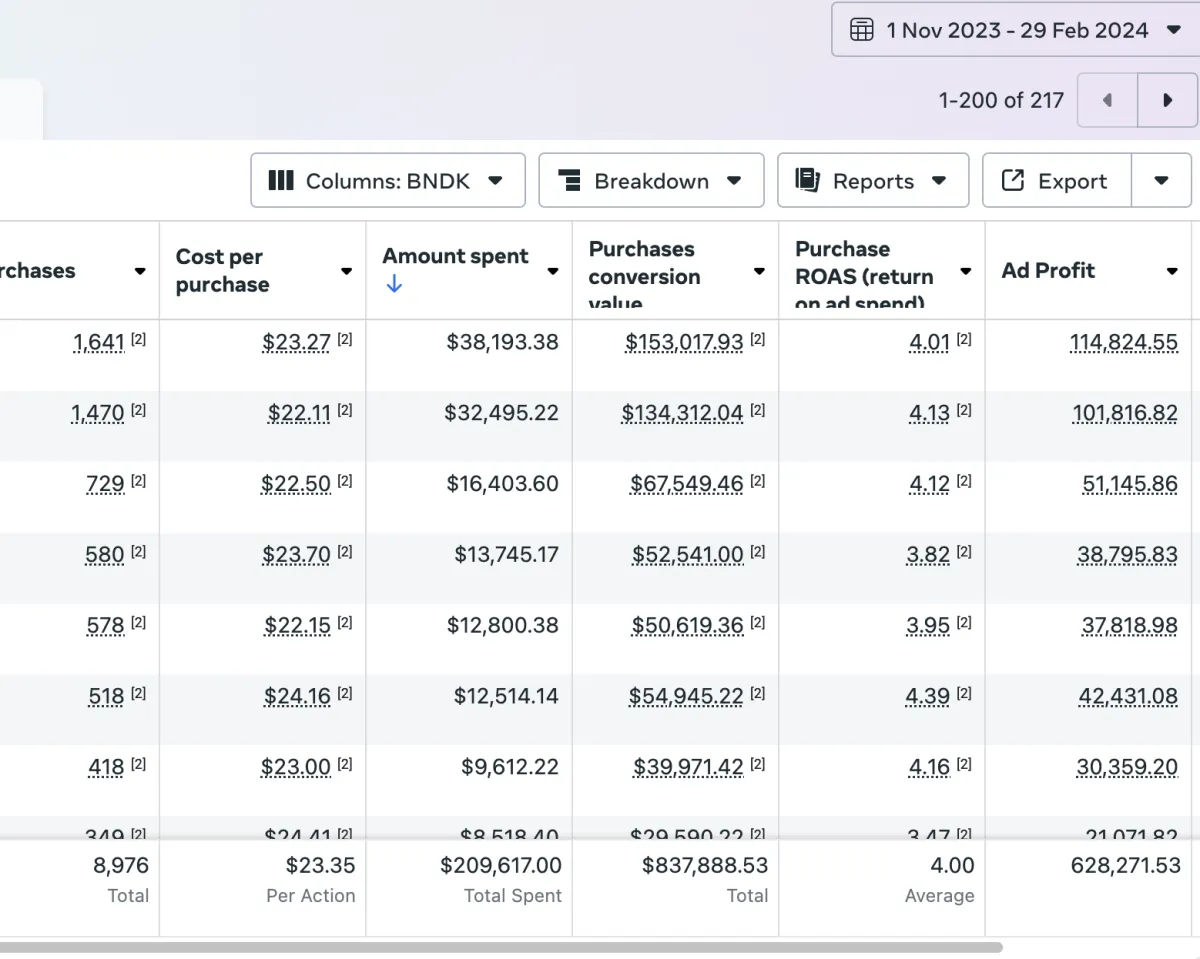Click the $153,017.93 conversion value link
The height and width of the screenshot is (959, 1200).
point(684,342)
